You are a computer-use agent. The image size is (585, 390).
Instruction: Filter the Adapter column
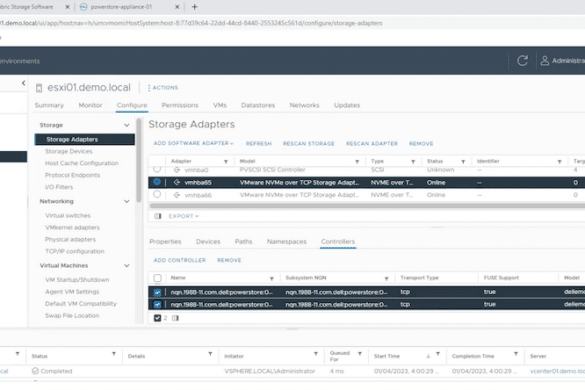[x=226, y=162]
